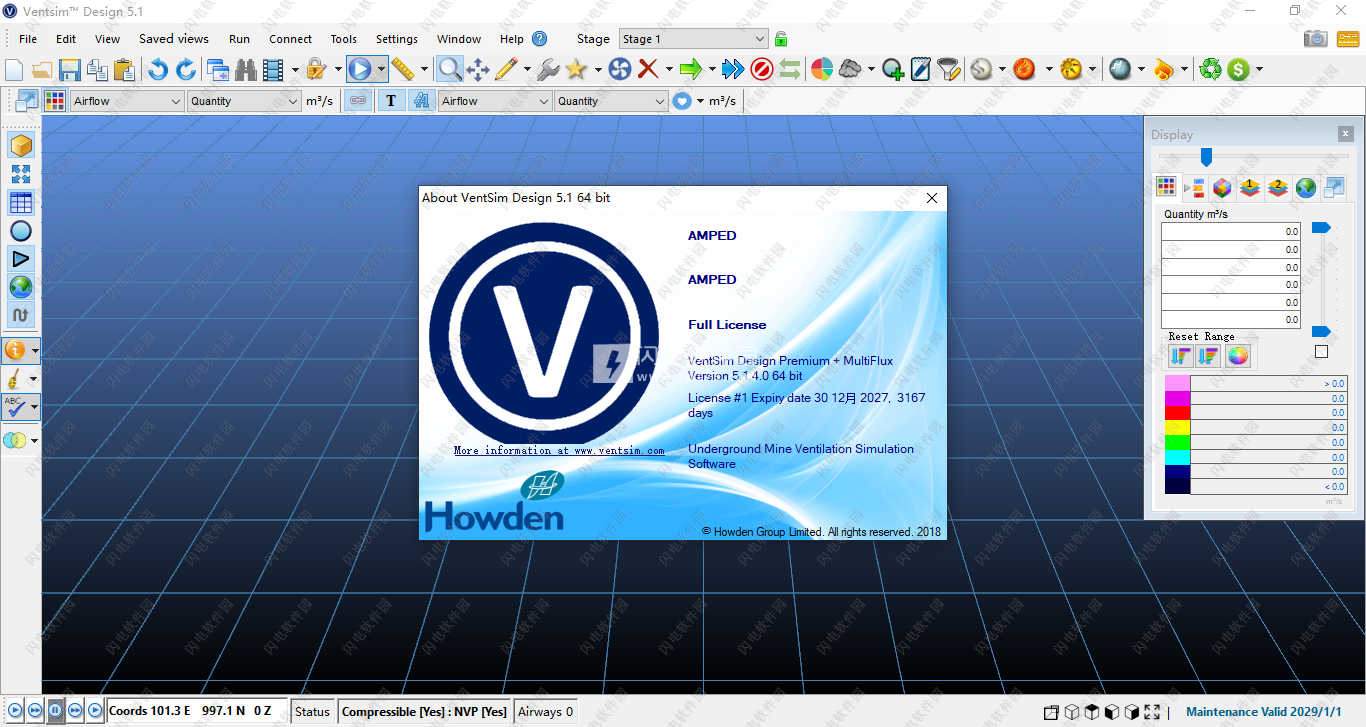
Task: Open the Settings menu
Action: click(397, 39)
